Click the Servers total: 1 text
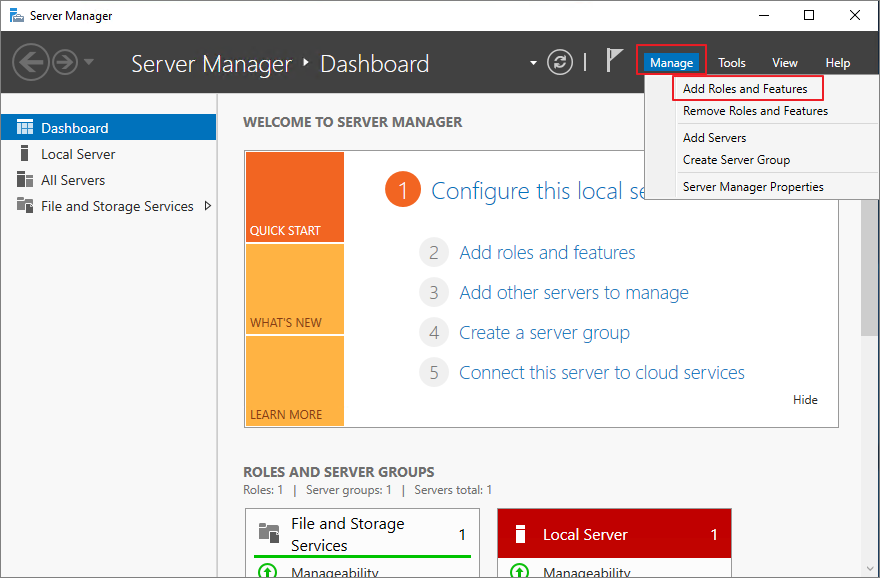 [453, 490]
